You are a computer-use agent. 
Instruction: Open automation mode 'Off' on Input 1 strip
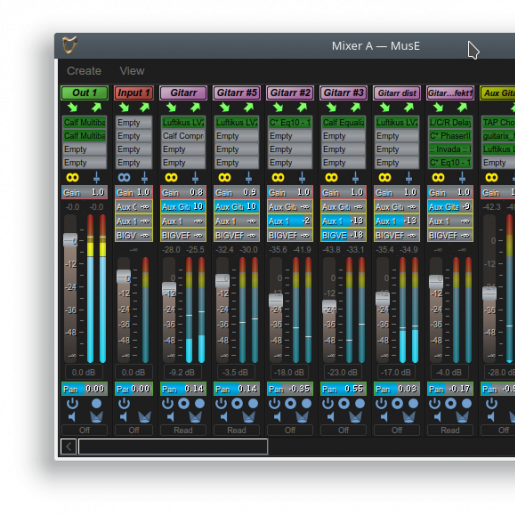pyautogui.click(x=134, y=430)
